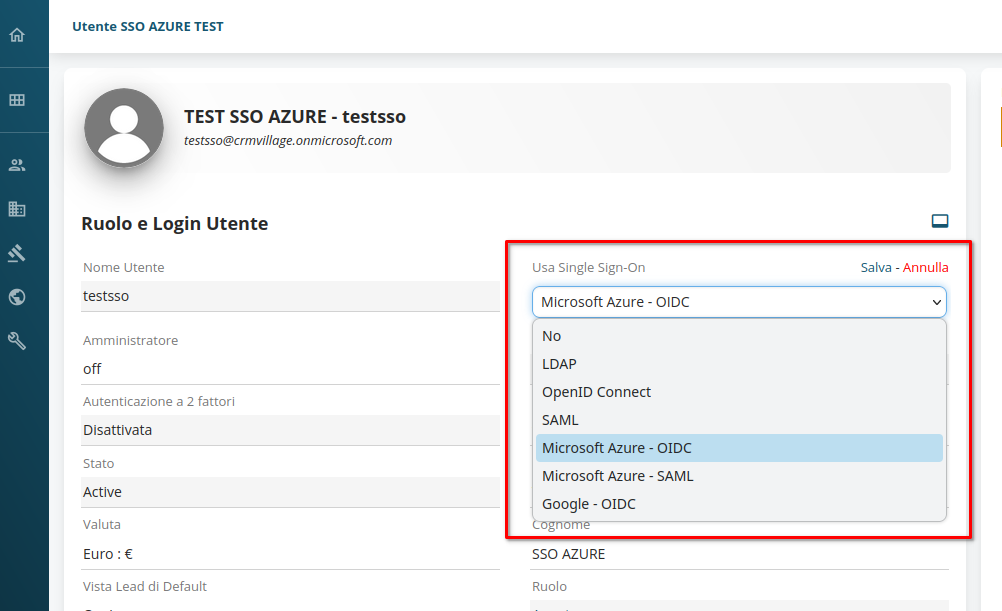Click the Autenticazione a 2 fattori label
1002x611 pixels.
pos(159,402)
